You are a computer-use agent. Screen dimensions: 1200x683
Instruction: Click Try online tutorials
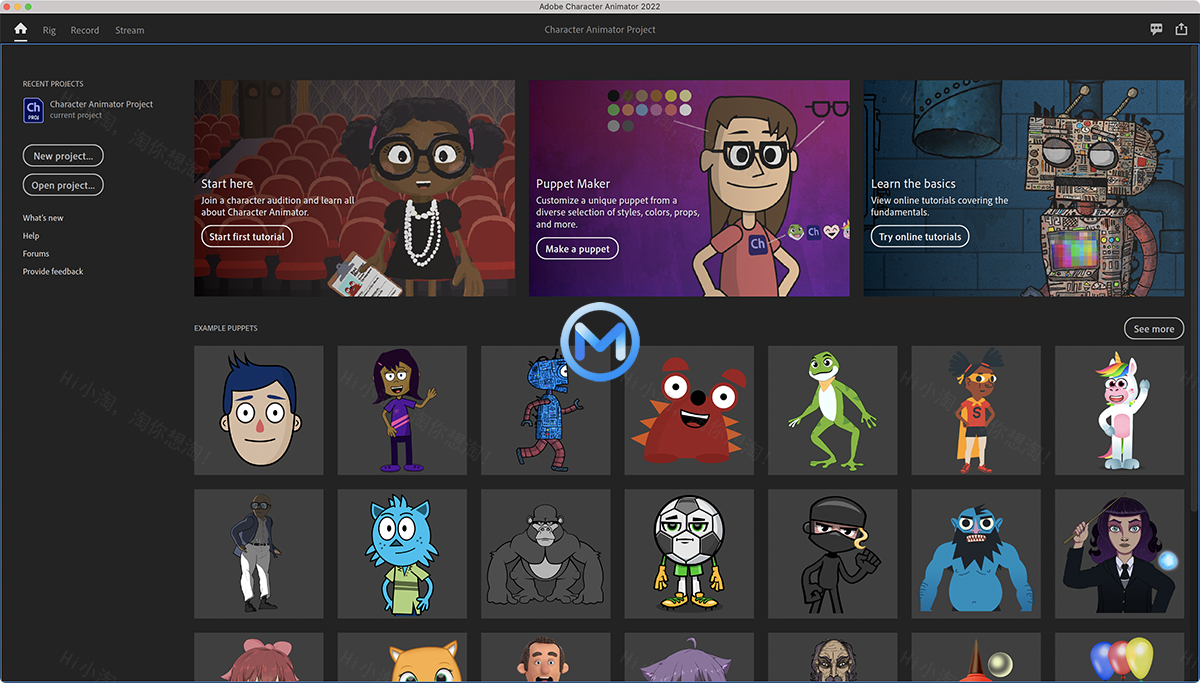click(919, 236)
